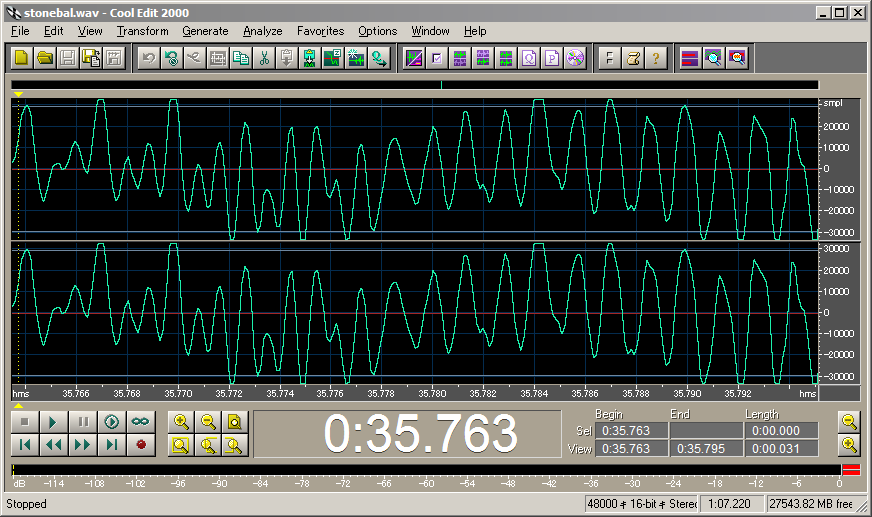Open the Transform menu
Viewport: 872px width, 517px height.
[142, 31]
